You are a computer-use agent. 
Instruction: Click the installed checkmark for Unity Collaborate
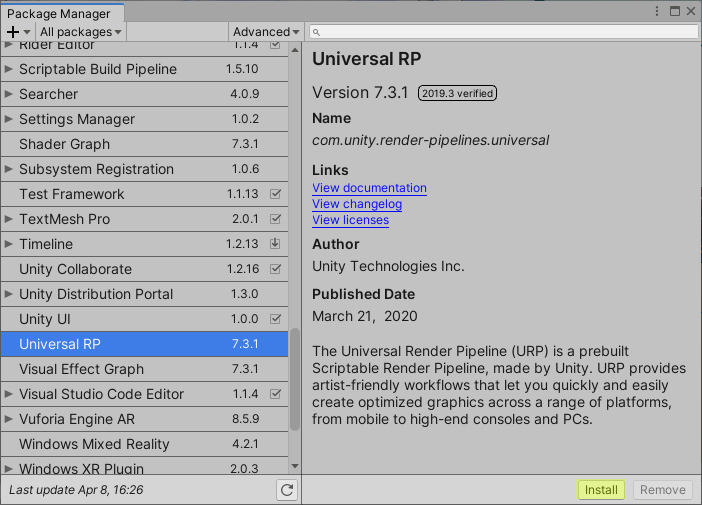[275, 269]
